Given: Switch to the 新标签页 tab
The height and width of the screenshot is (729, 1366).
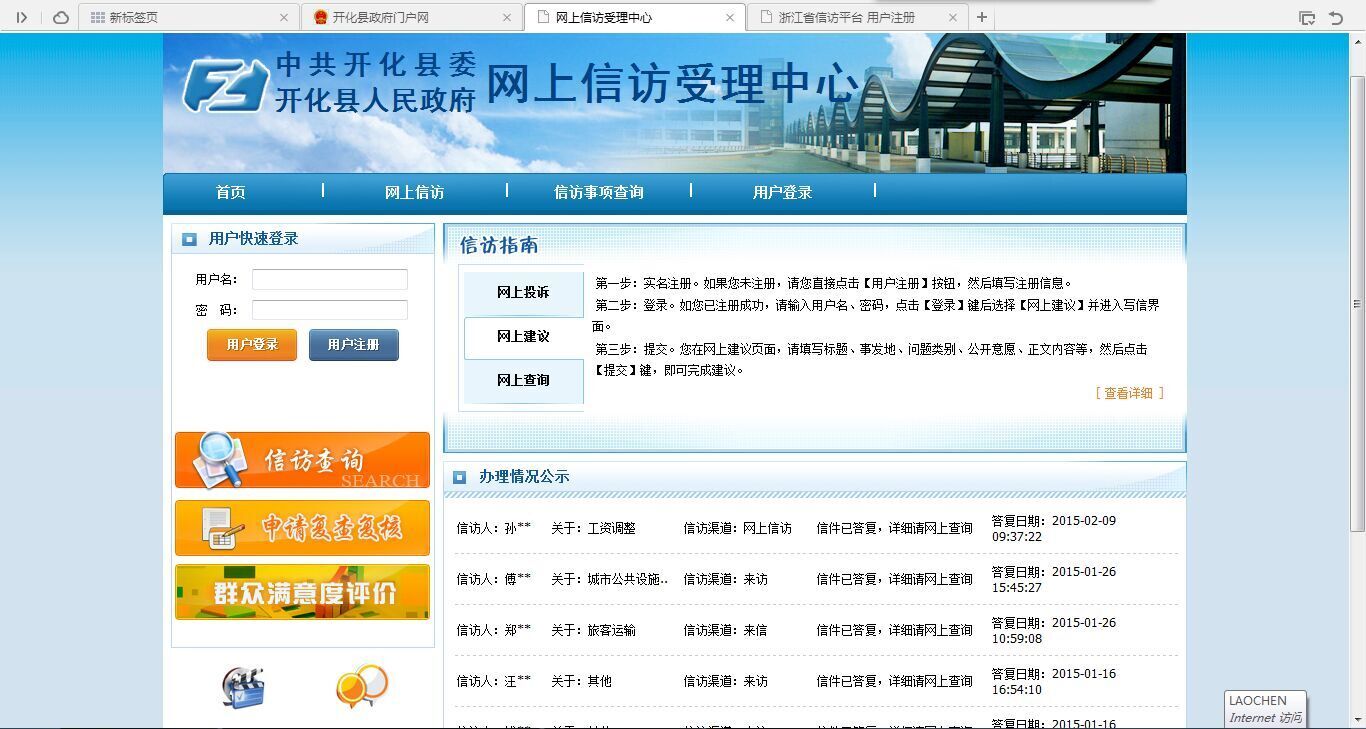Looking at the screenshot, I should click(188, 17).
